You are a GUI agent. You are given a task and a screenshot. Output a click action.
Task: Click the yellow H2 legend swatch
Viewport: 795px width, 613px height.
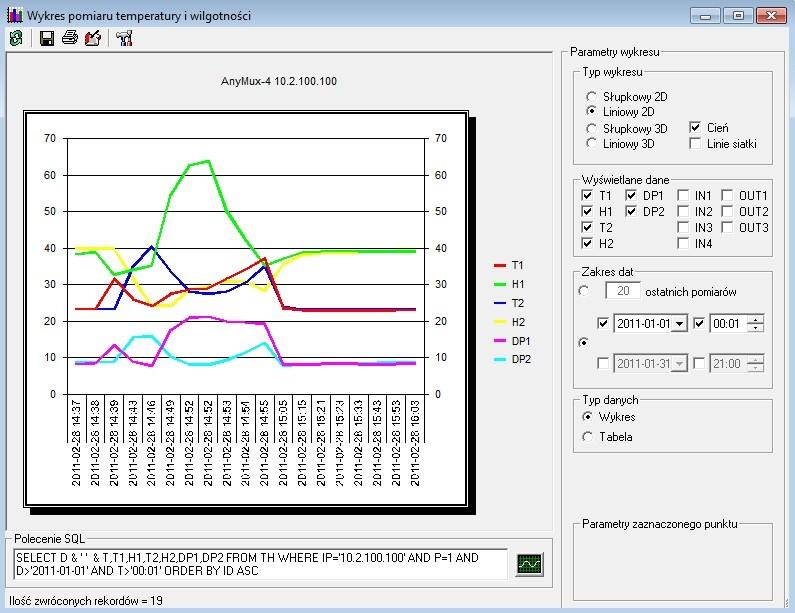click(500, 322)
